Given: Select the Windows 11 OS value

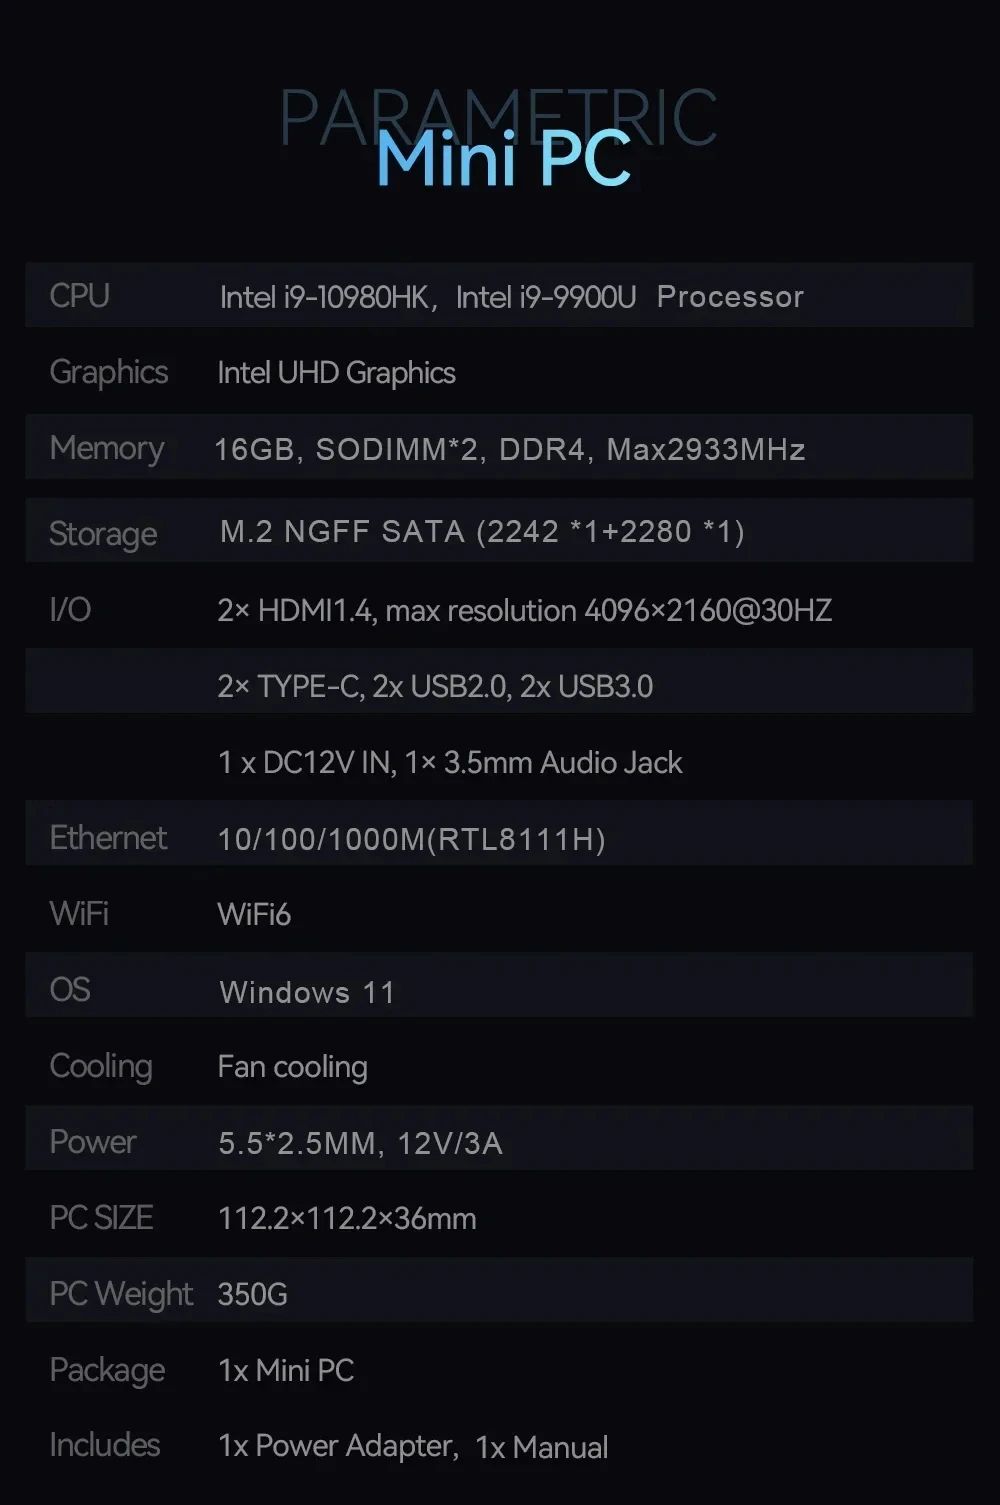Looking at the screenshot, I should pos(307,992).
